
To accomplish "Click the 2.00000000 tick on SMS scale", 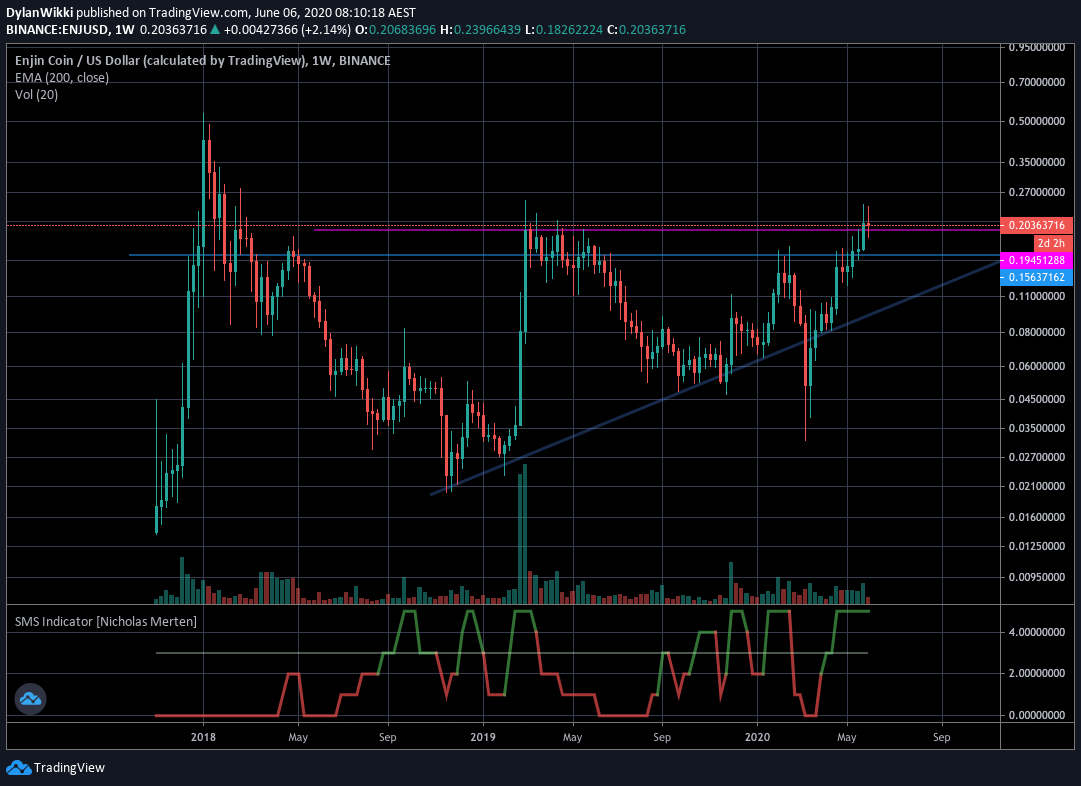I will coord(1037,673).
